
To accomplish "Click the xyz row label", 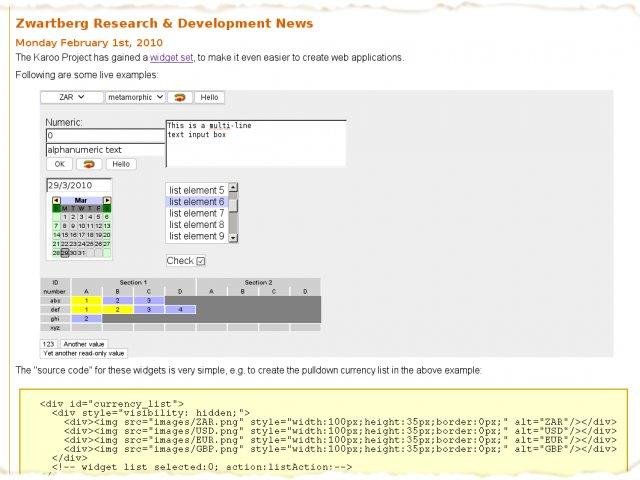I will (56, 328).
